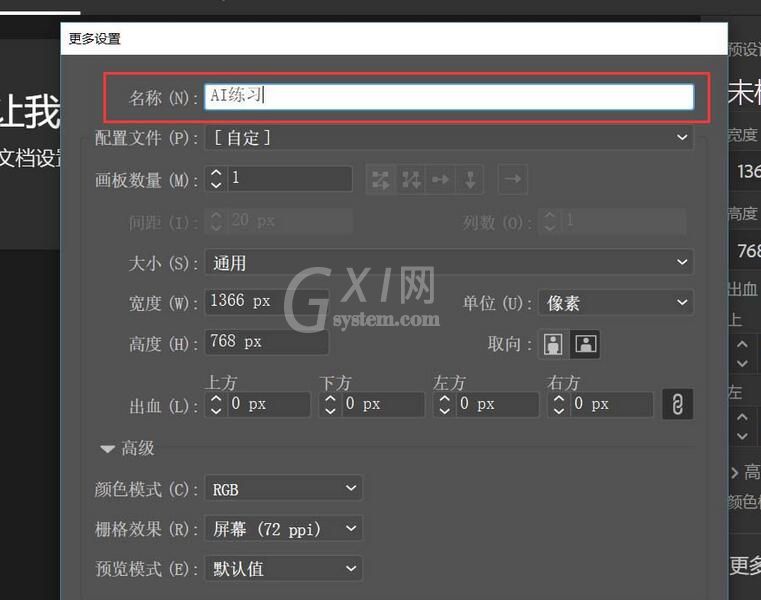Select arrange by row artboard icon
761x600 pixels.
440,180
